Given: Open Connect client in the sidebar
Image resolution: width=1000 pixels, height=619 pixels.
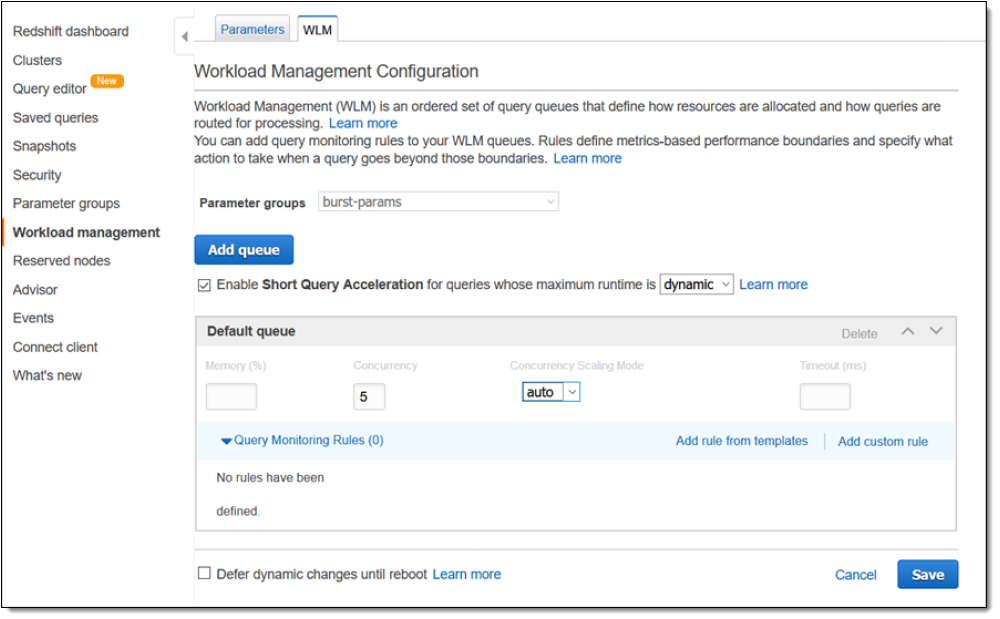Looking at the screenshot, I should tap(55, 347).
